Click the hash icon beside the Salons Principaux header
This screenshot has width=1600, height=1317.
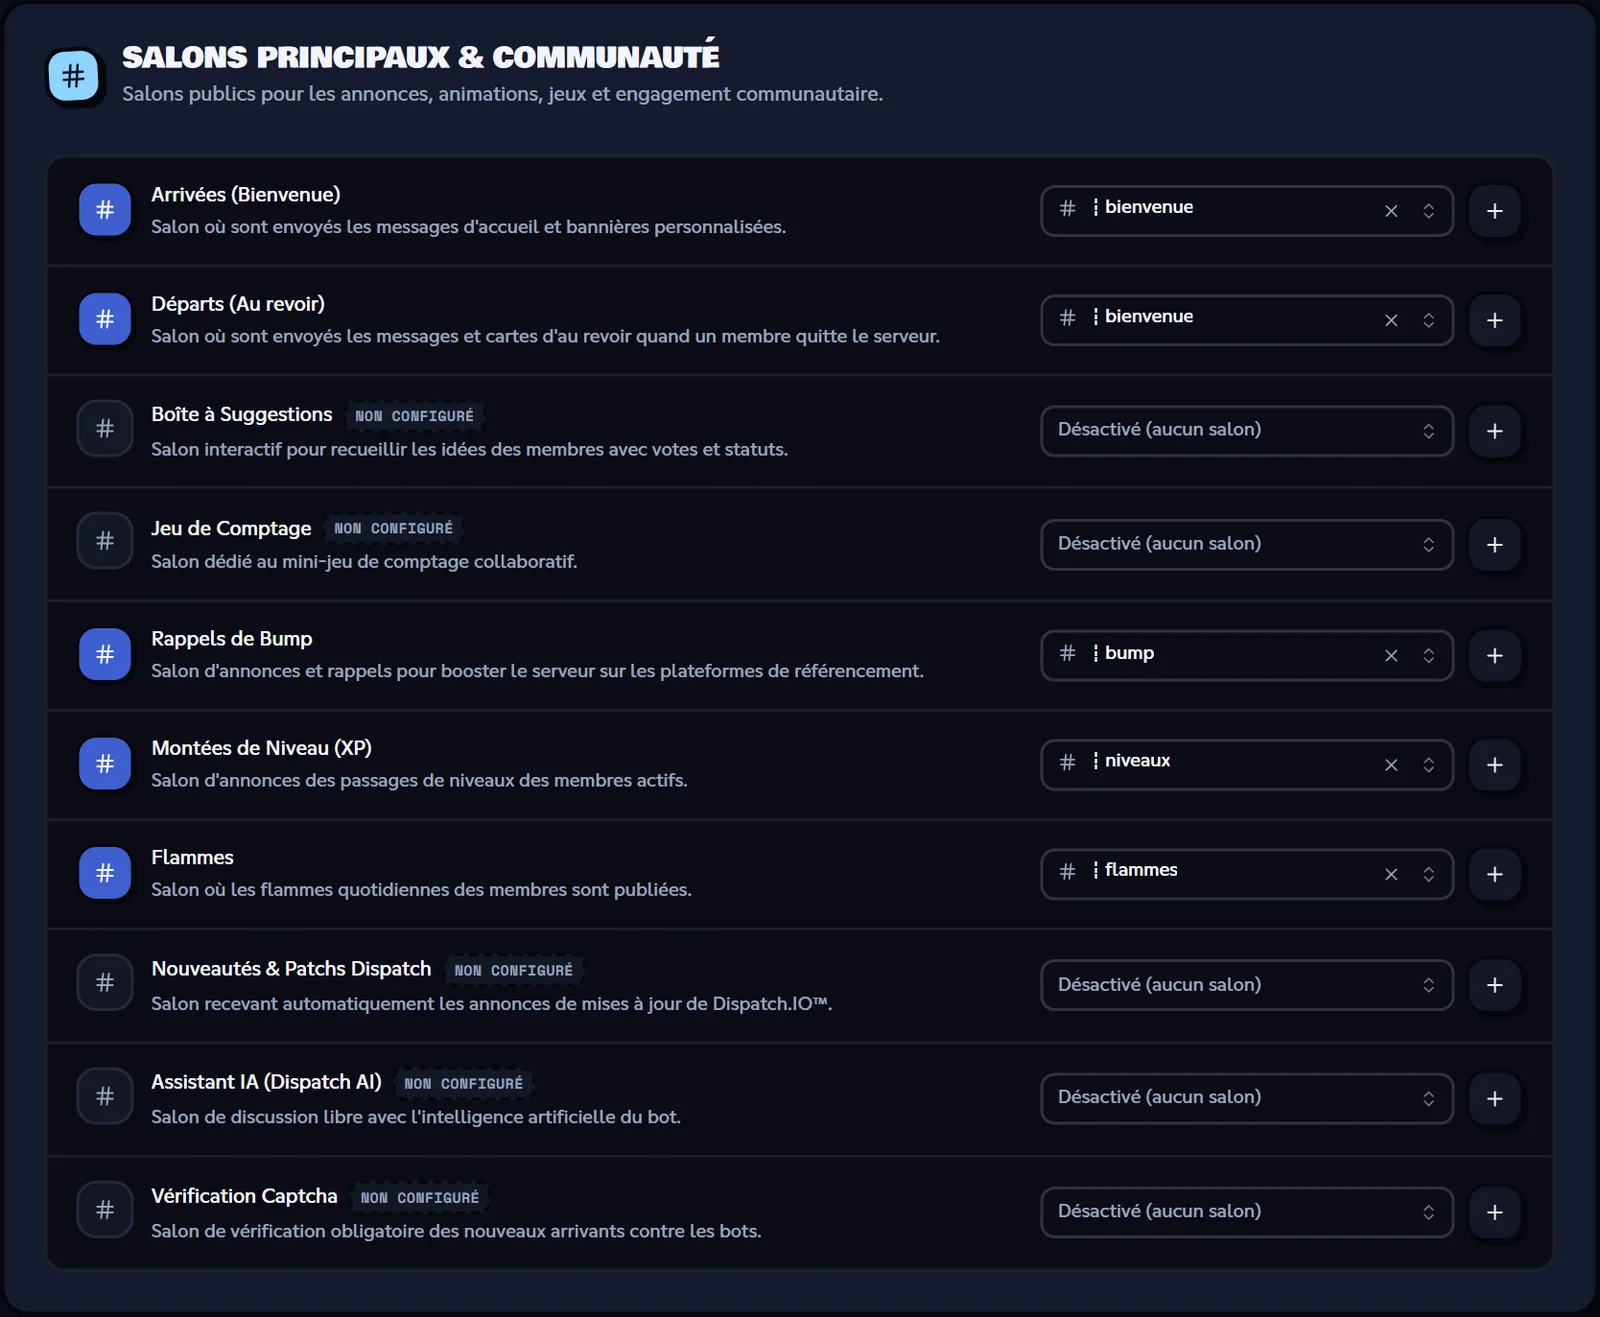(x=73, y=76)
